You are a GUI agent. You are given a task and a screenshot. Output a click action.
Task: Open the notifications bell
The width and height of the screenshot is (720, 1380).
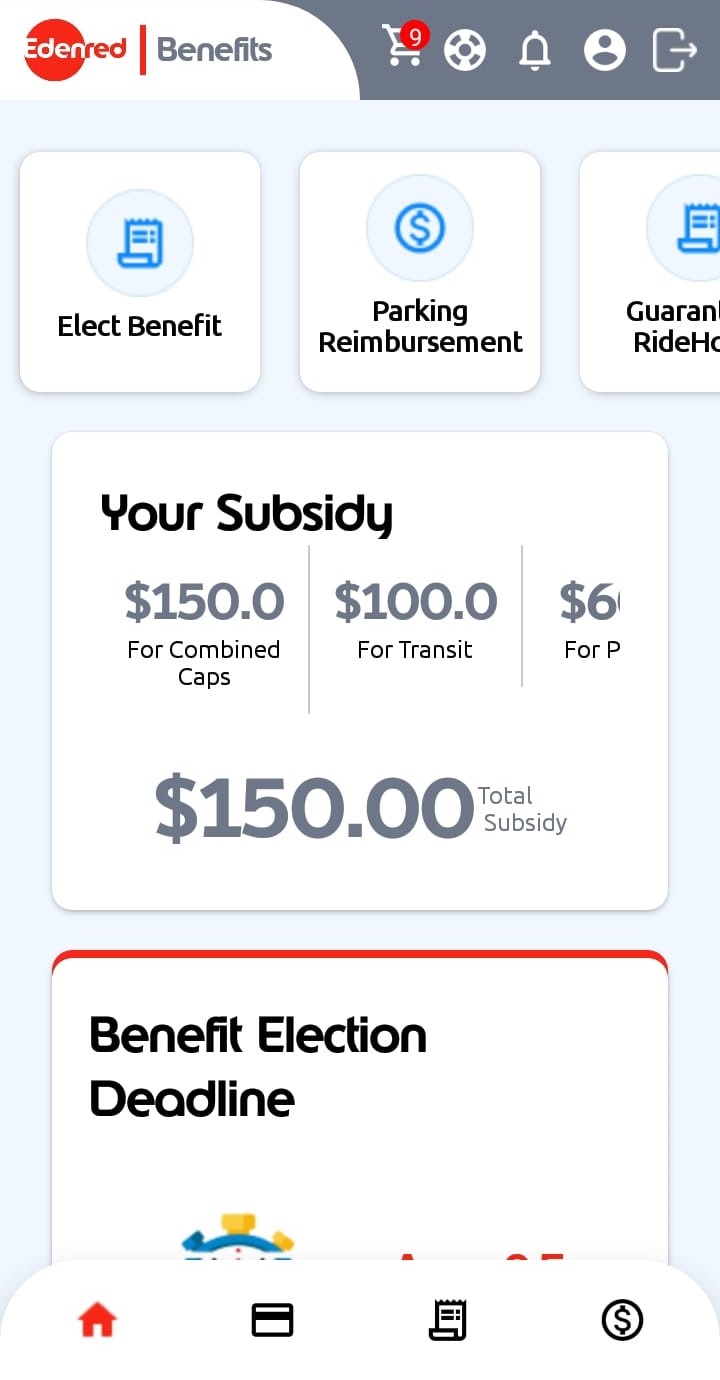535,49
